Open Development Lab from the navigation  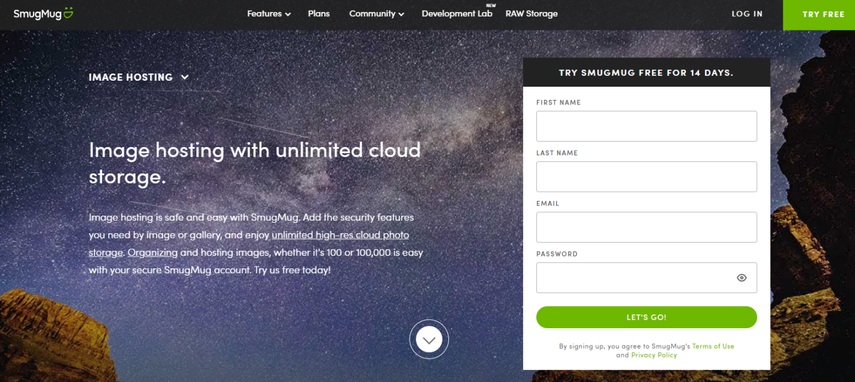pos(457,14)
